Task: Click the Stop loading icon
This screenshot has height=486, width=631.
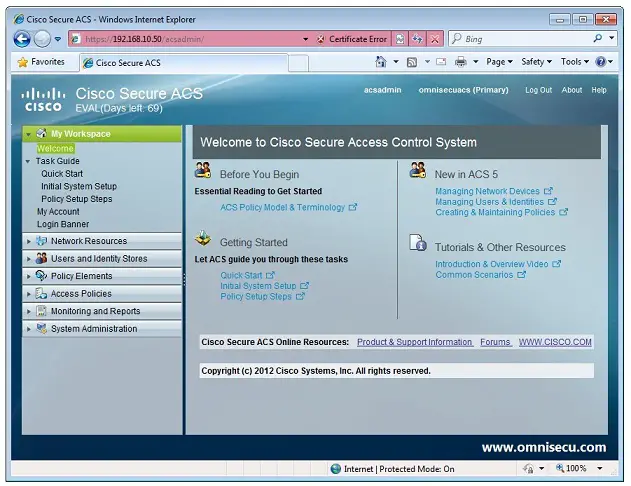Action: tap(435, 39)
